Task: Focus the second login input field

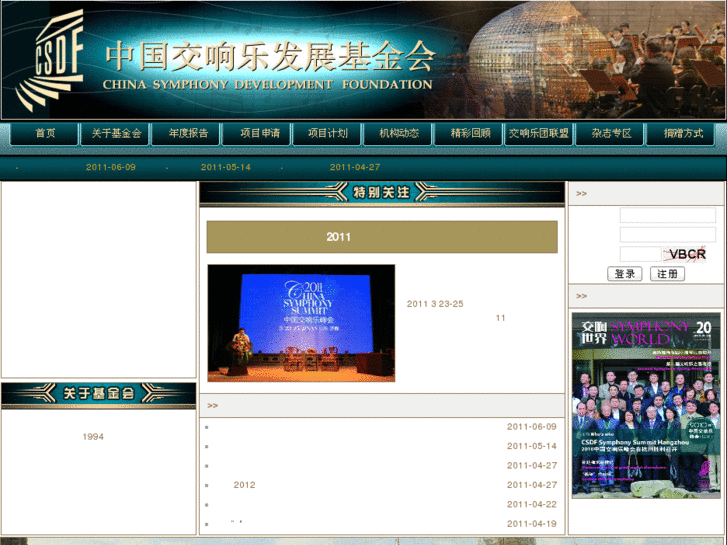Action: [668, 235]
